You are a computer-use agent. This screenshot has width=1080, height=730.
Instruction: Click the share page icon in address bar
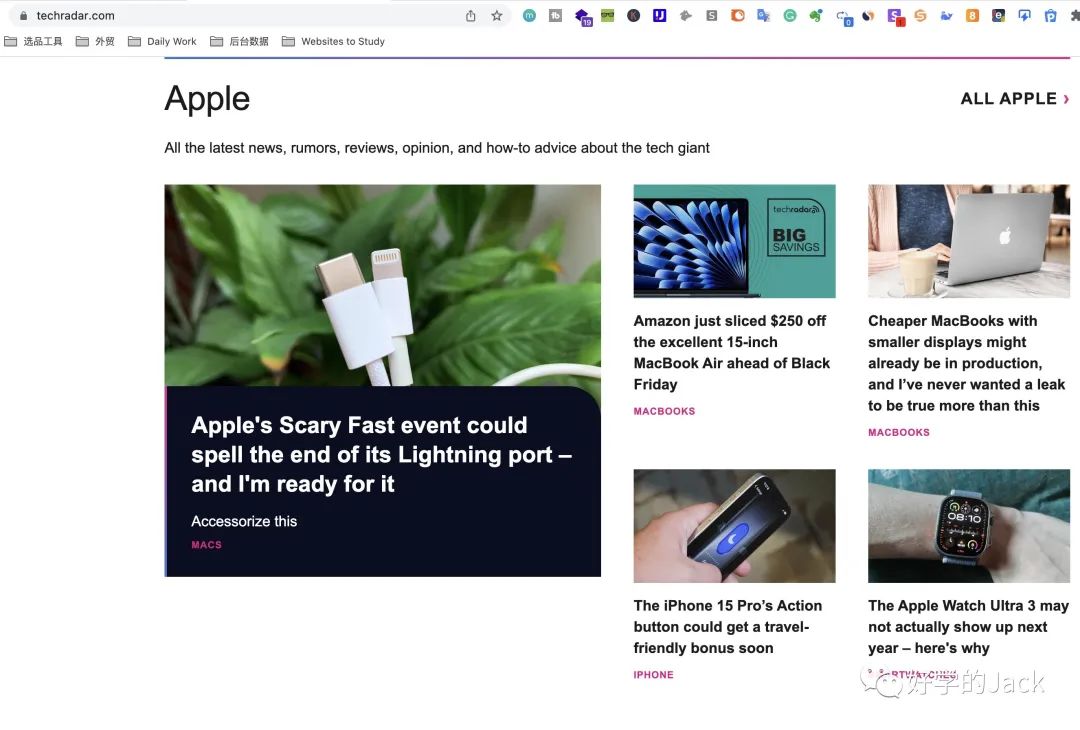470,15
